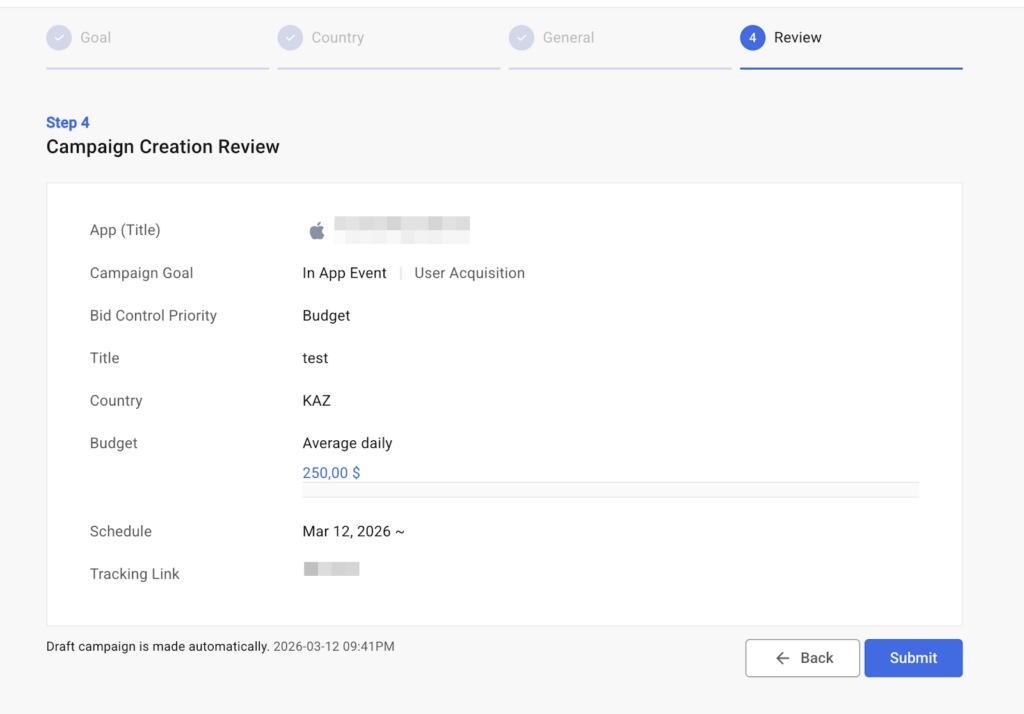Click the In App Event goal value

344,273
